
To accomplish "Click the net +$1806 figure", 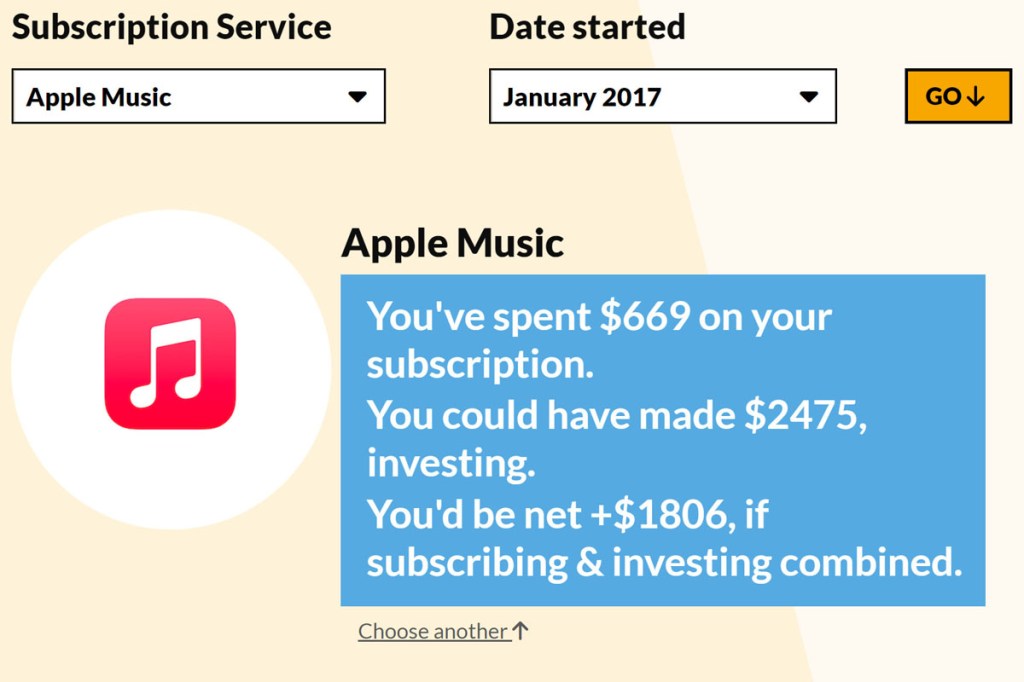I will (659, 514).
